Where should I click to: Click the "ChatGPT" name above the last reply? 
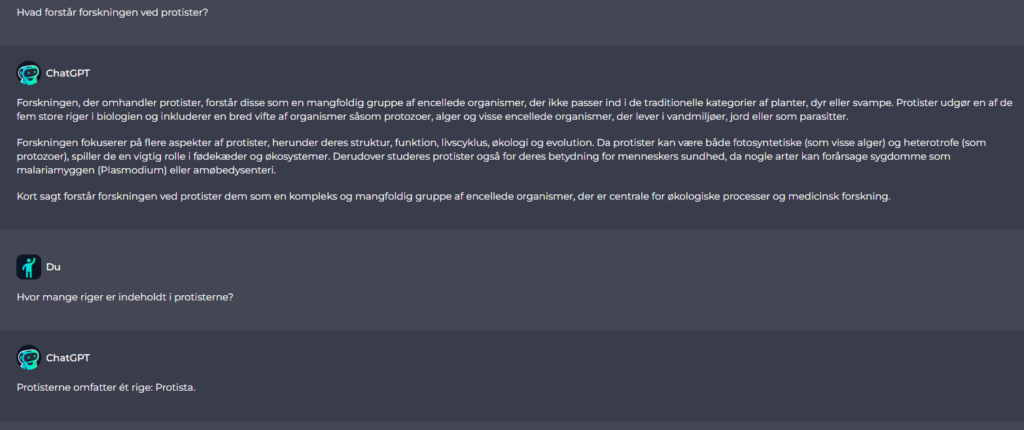(68, 358)
